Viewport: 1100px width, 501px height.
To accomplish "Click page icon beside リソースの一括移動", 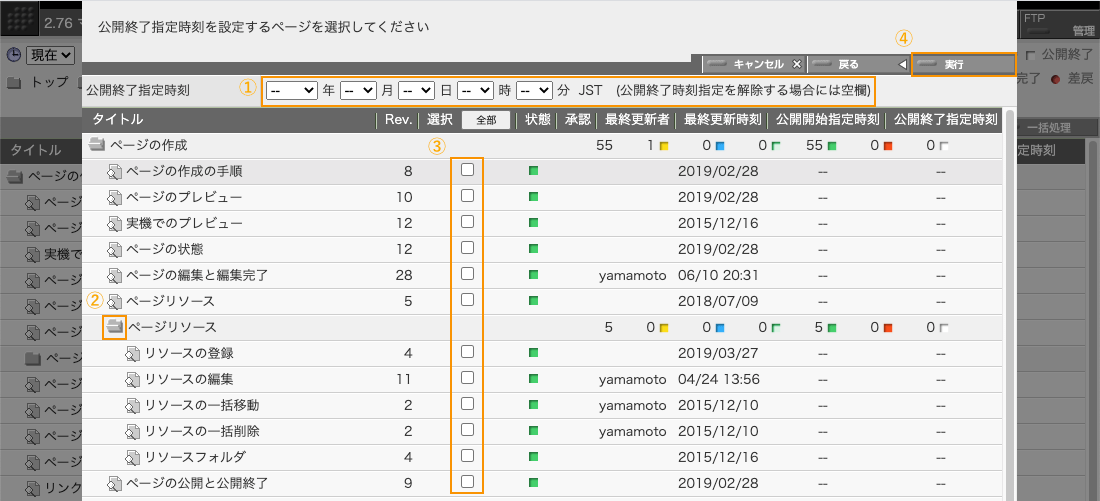I will coord(133,405).
